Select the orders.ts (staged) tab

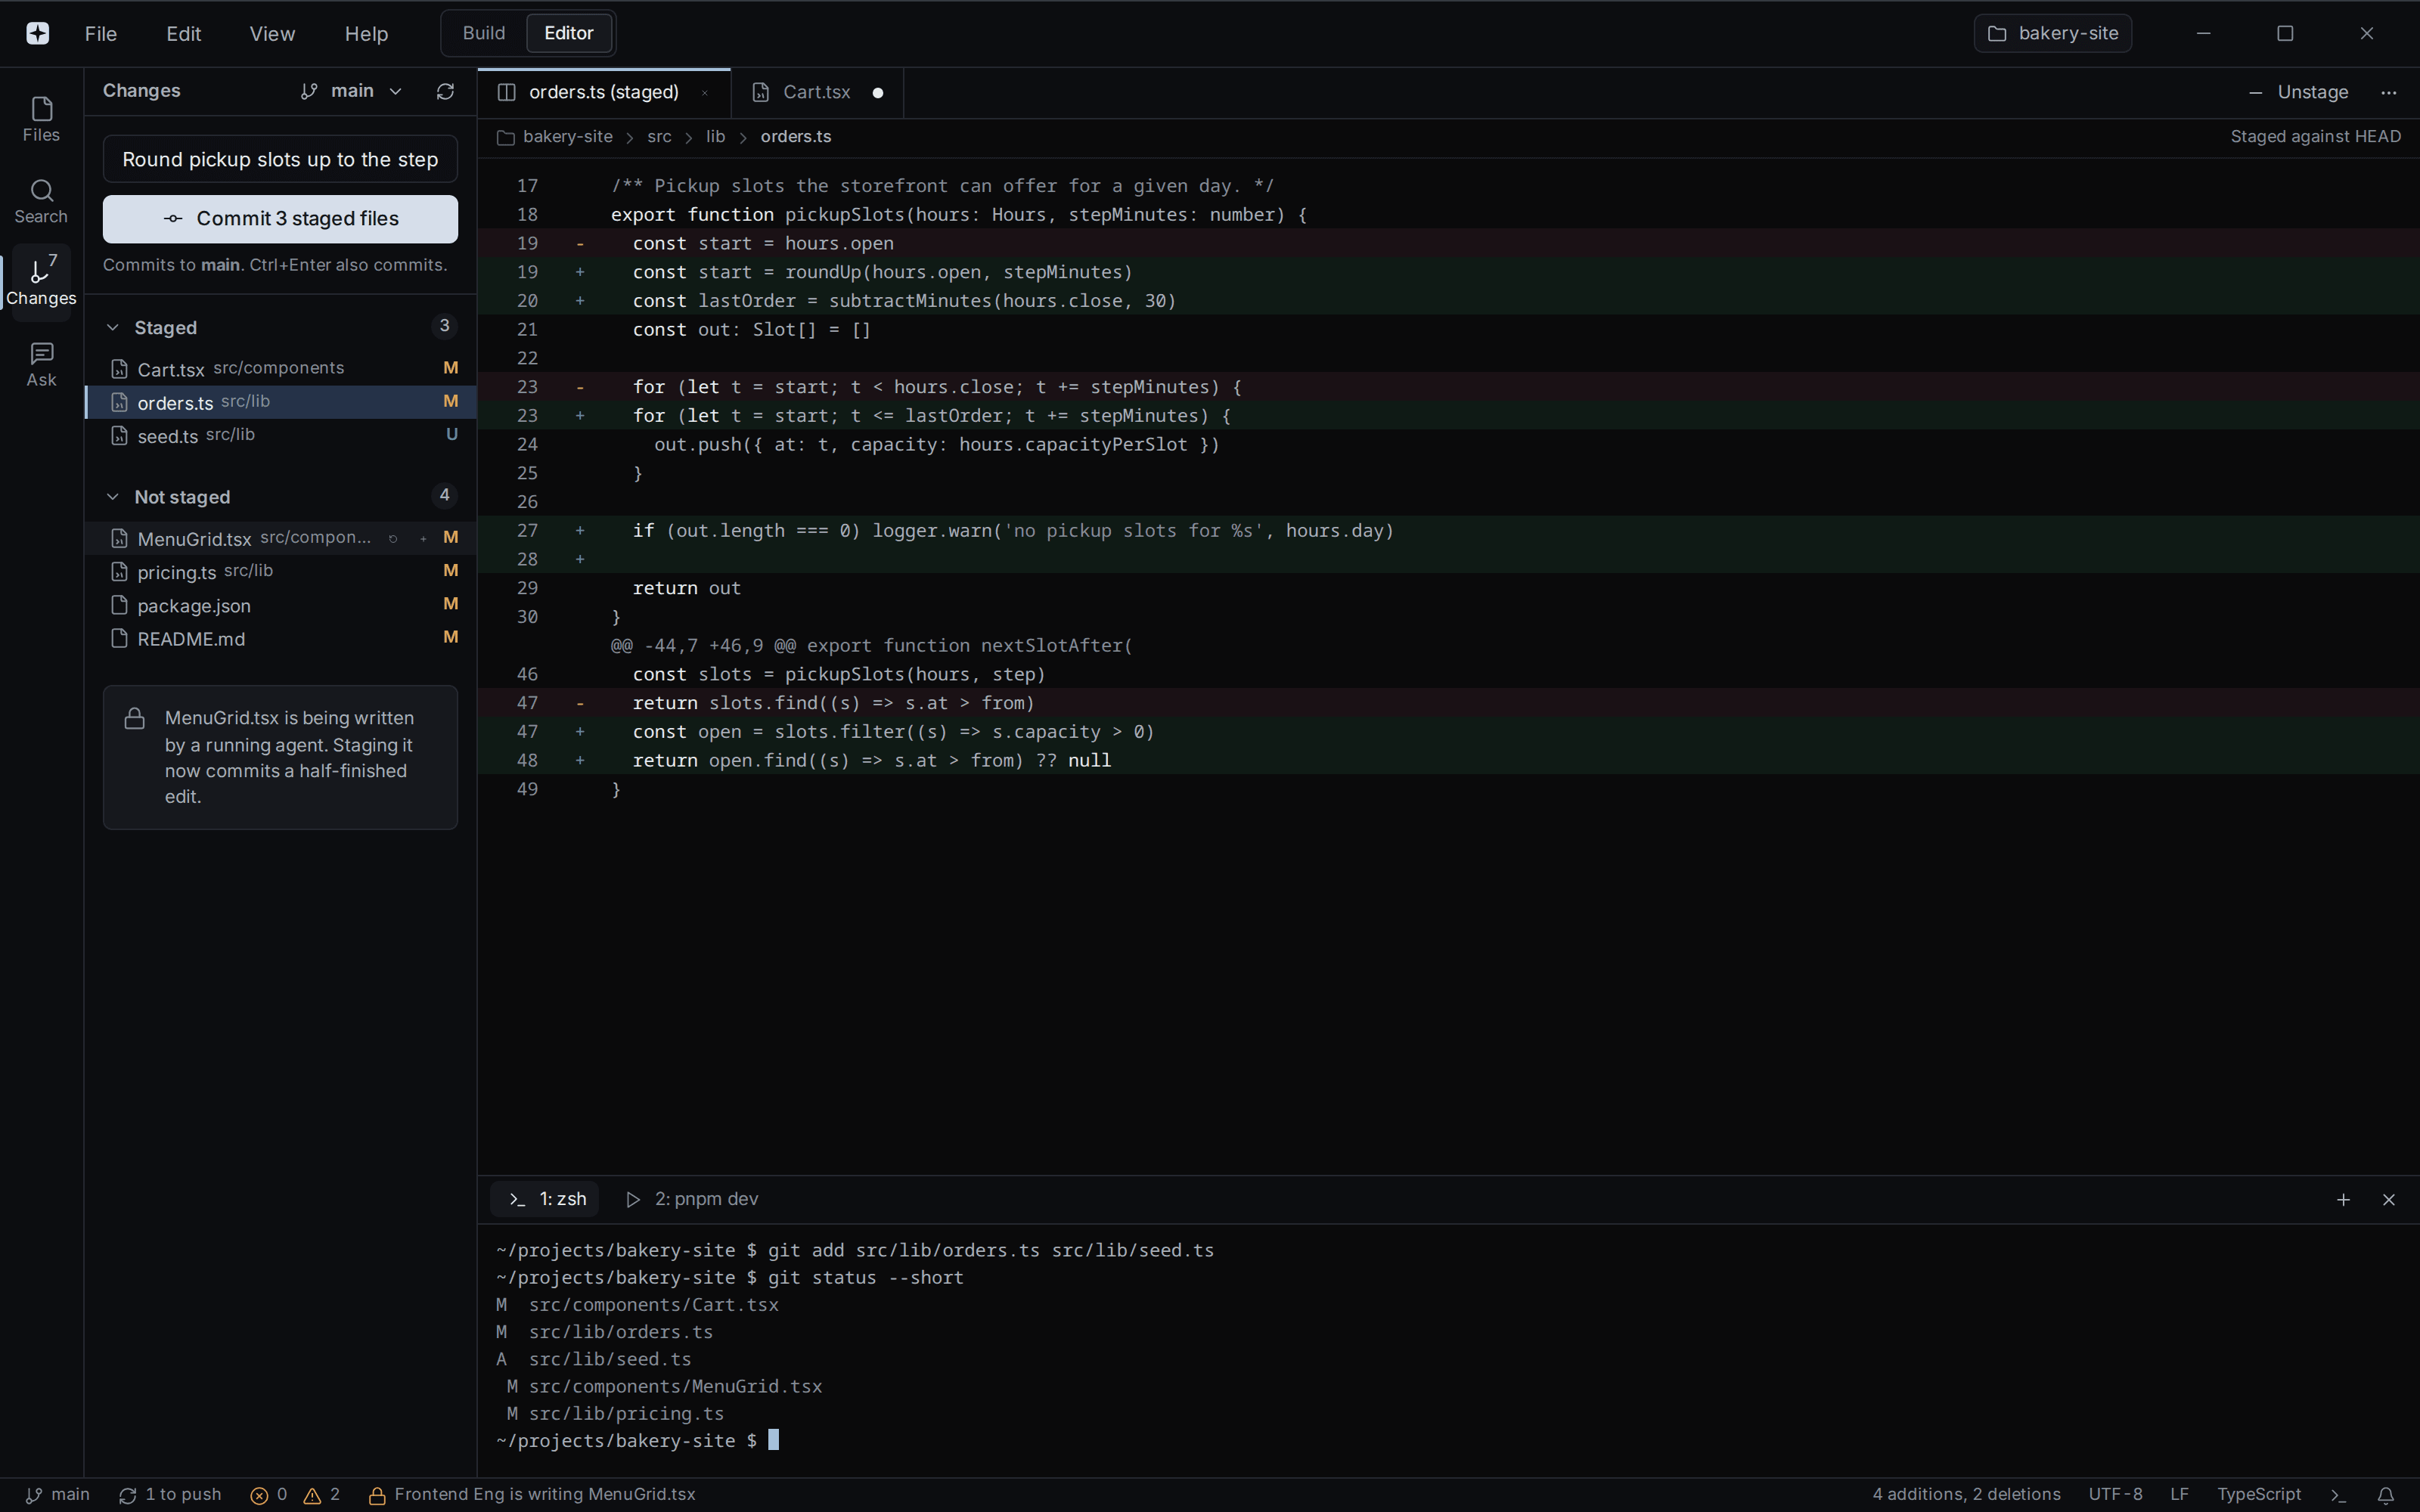(604, 92)
